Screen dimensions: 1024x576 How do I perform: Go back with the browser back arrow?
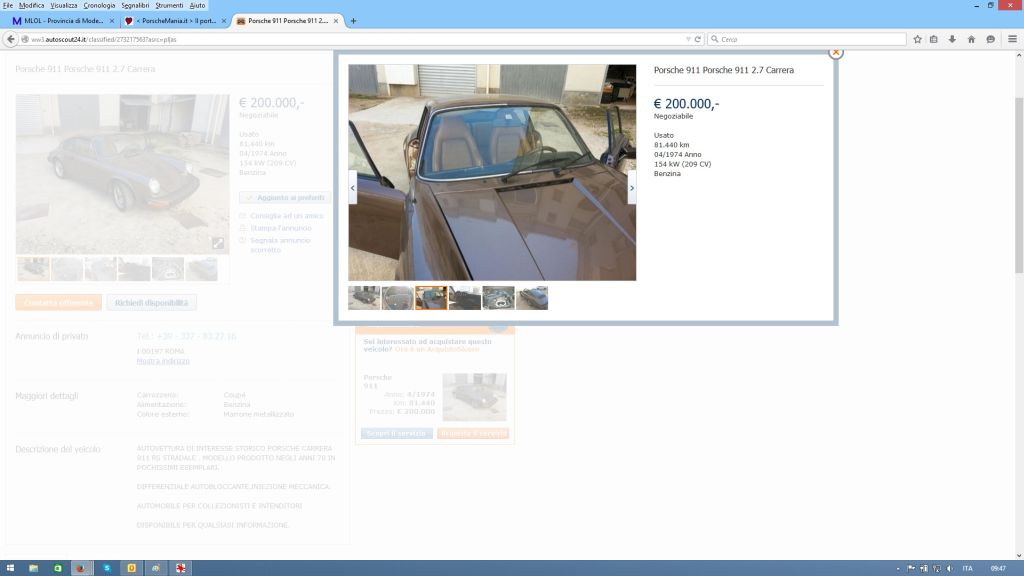(10, 39)
